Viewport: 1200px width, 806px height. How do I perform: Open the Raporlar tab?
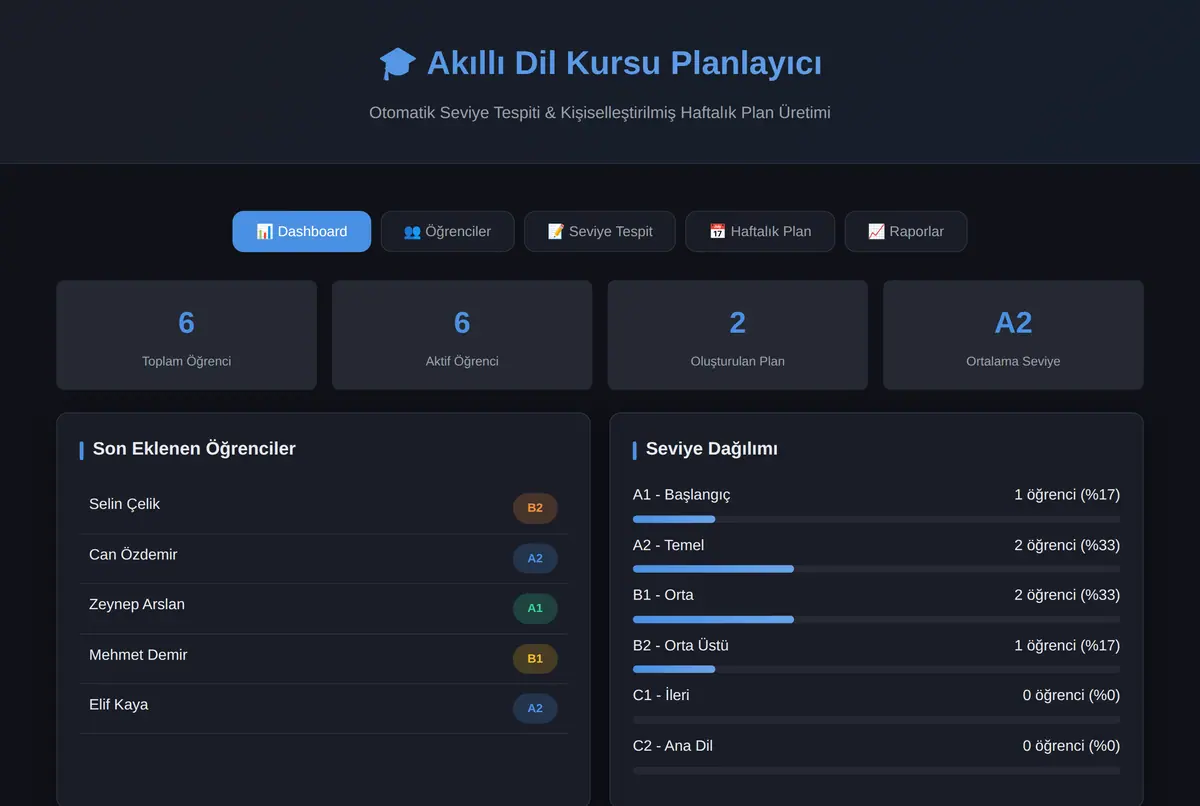pyautogui.click(x=906, y=231)
